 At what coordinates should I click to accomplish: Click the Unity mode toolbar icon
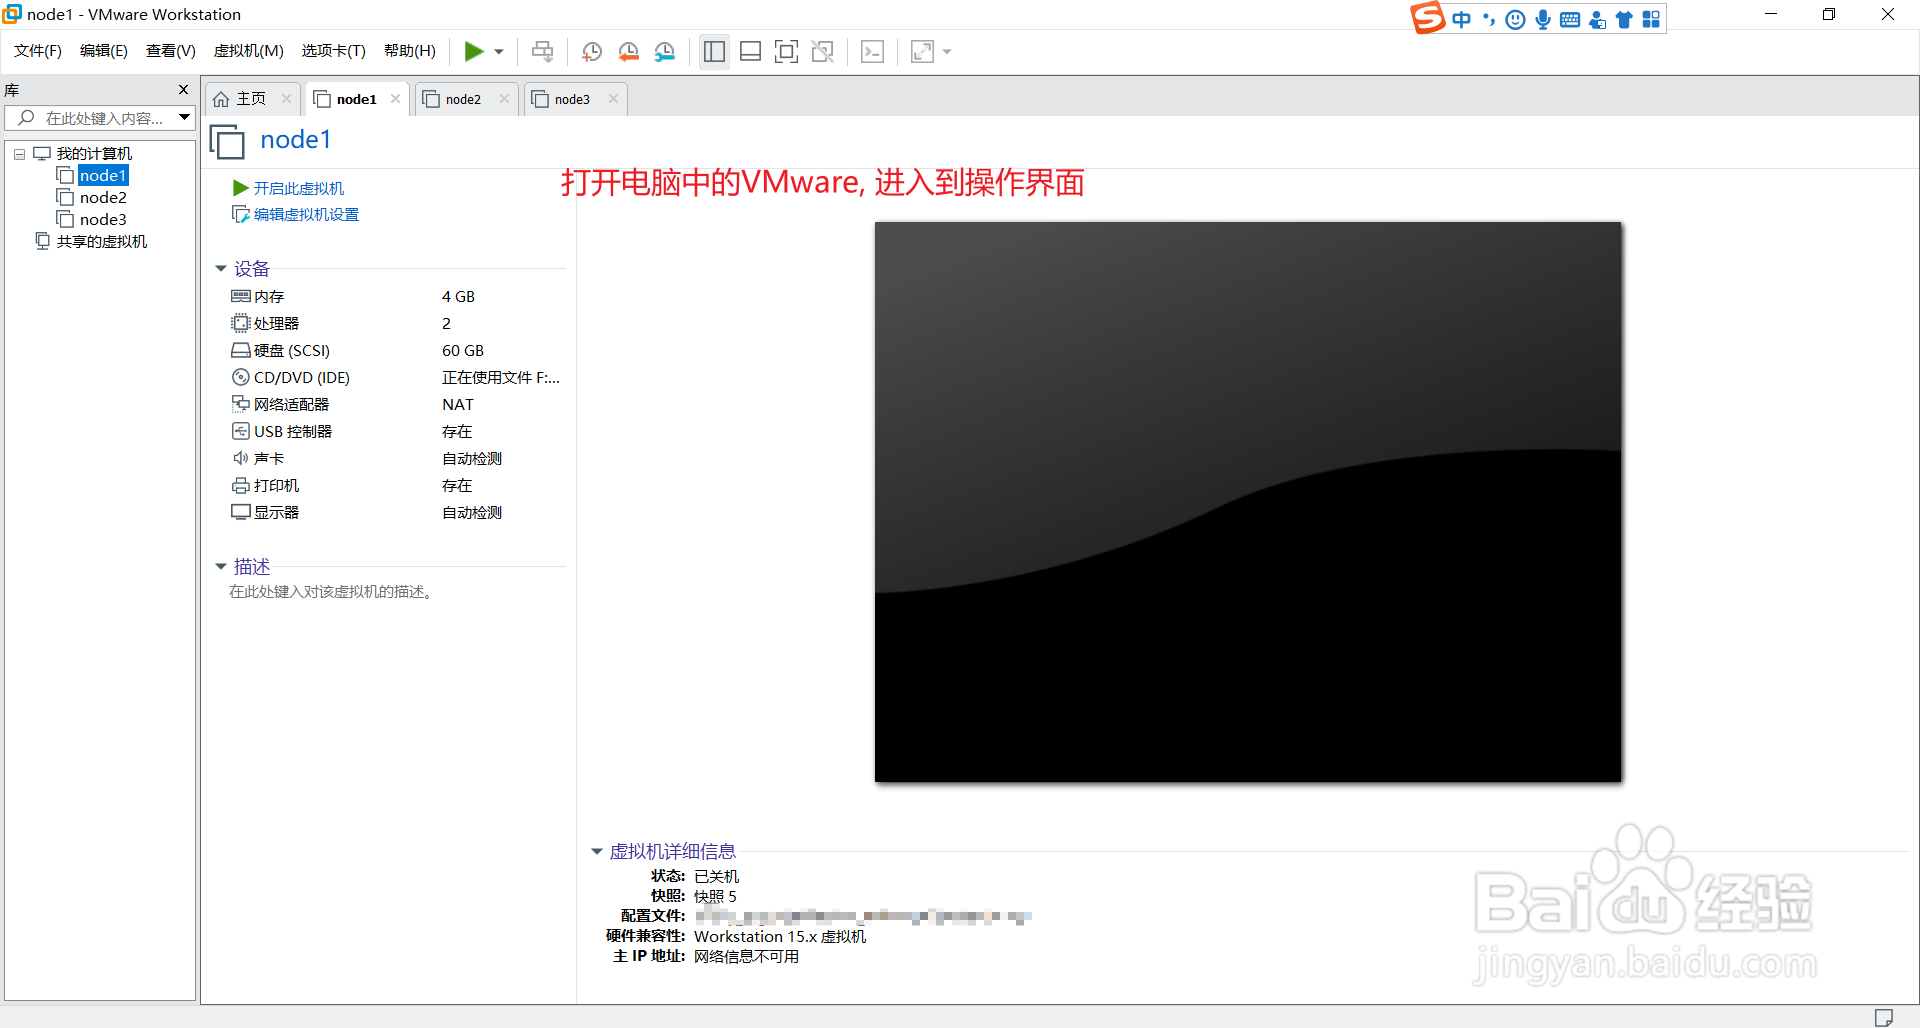coord(823,51)
